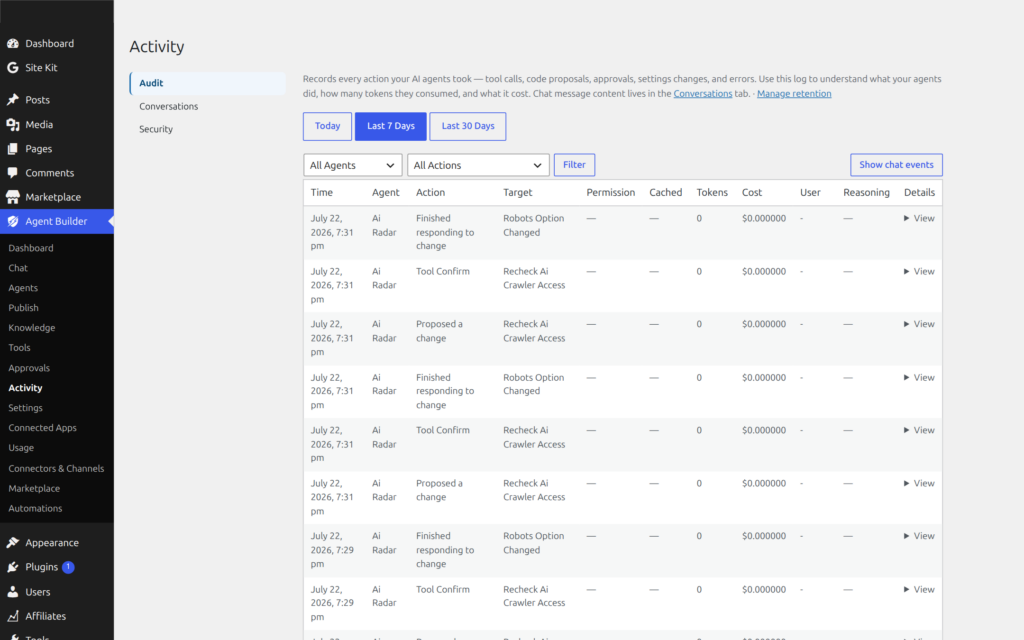Open the Agents submenu item
The width and height of the screenshot is (1024, 640).
[23, 288]
